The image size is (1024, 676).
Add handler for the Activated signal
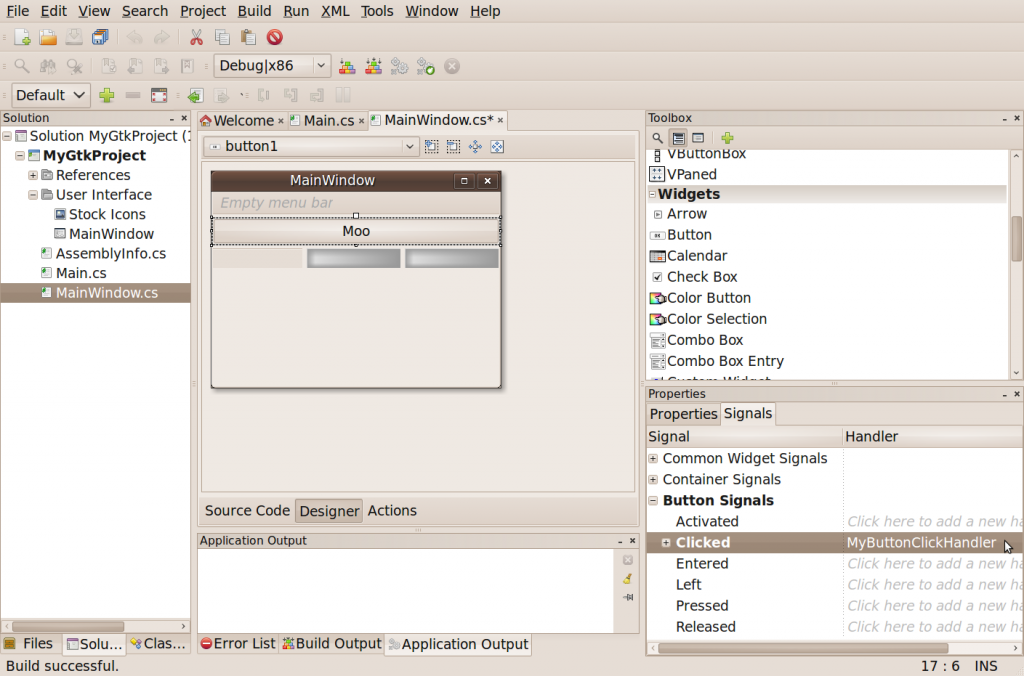pos(933,522)
